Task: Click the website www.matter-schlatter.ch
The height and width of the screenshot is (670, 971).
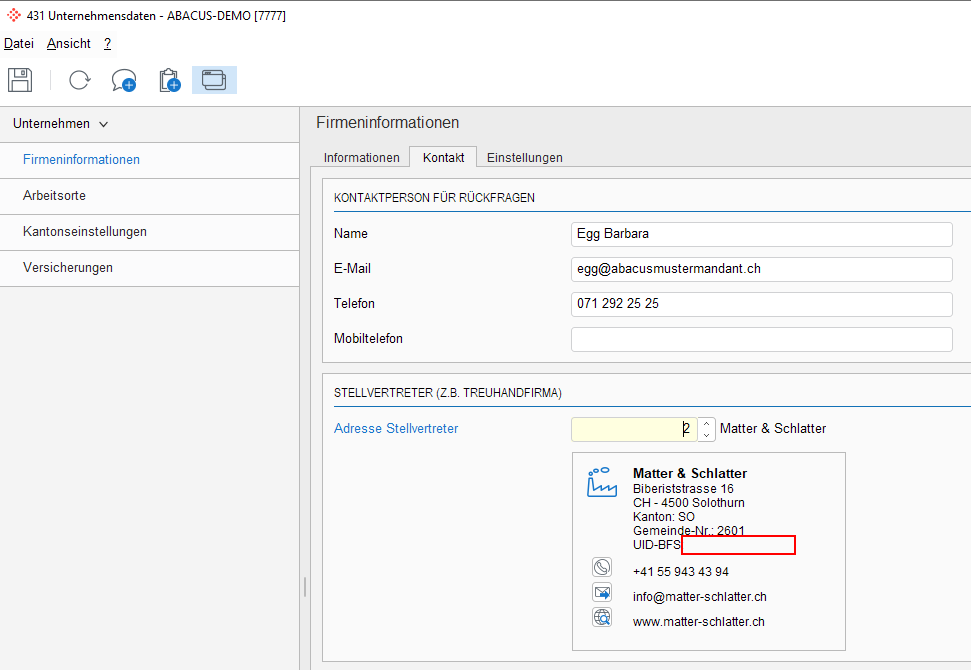Action: click(699, 622)
